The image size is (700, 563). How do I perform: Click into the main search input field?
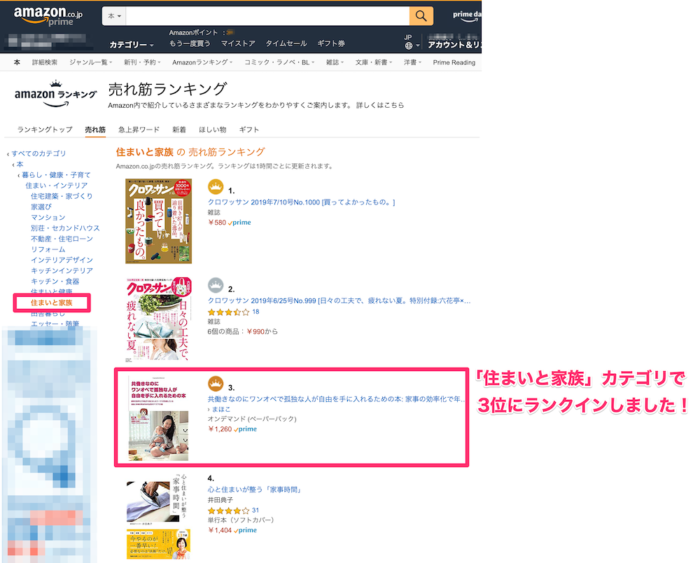click(x=268, y=16)
